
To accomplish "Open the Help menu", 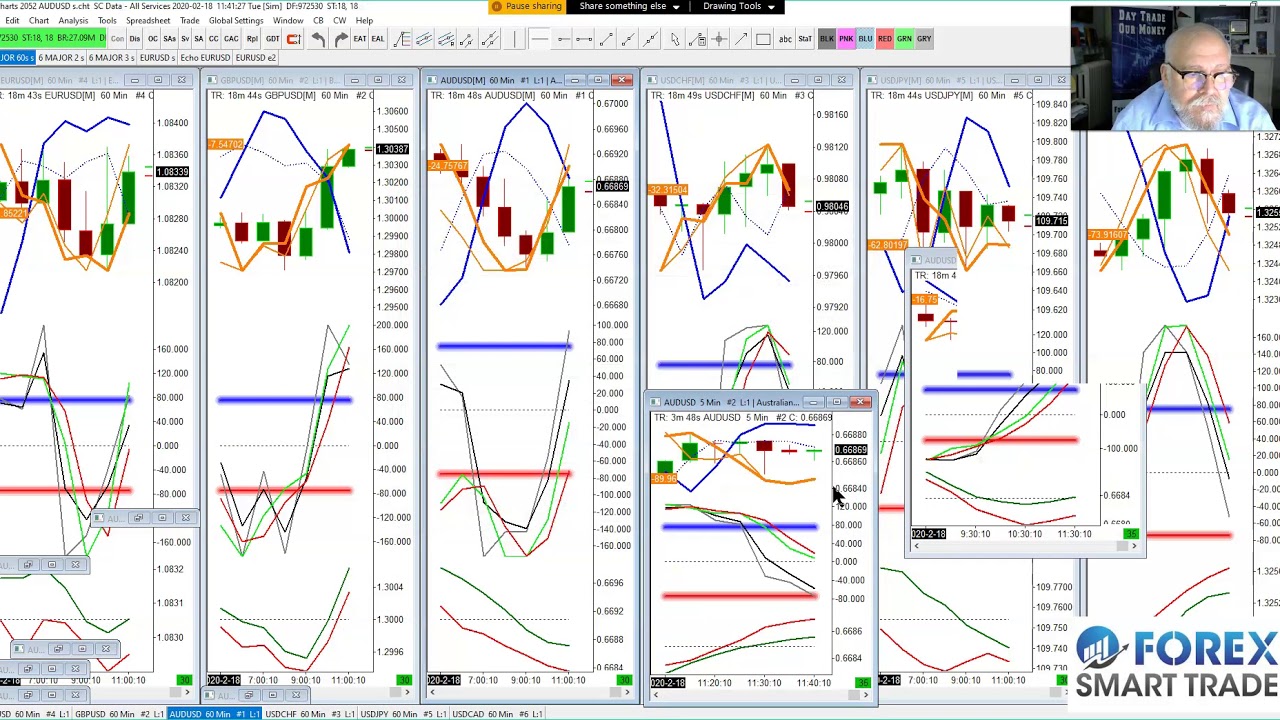I will pos(364,20).
